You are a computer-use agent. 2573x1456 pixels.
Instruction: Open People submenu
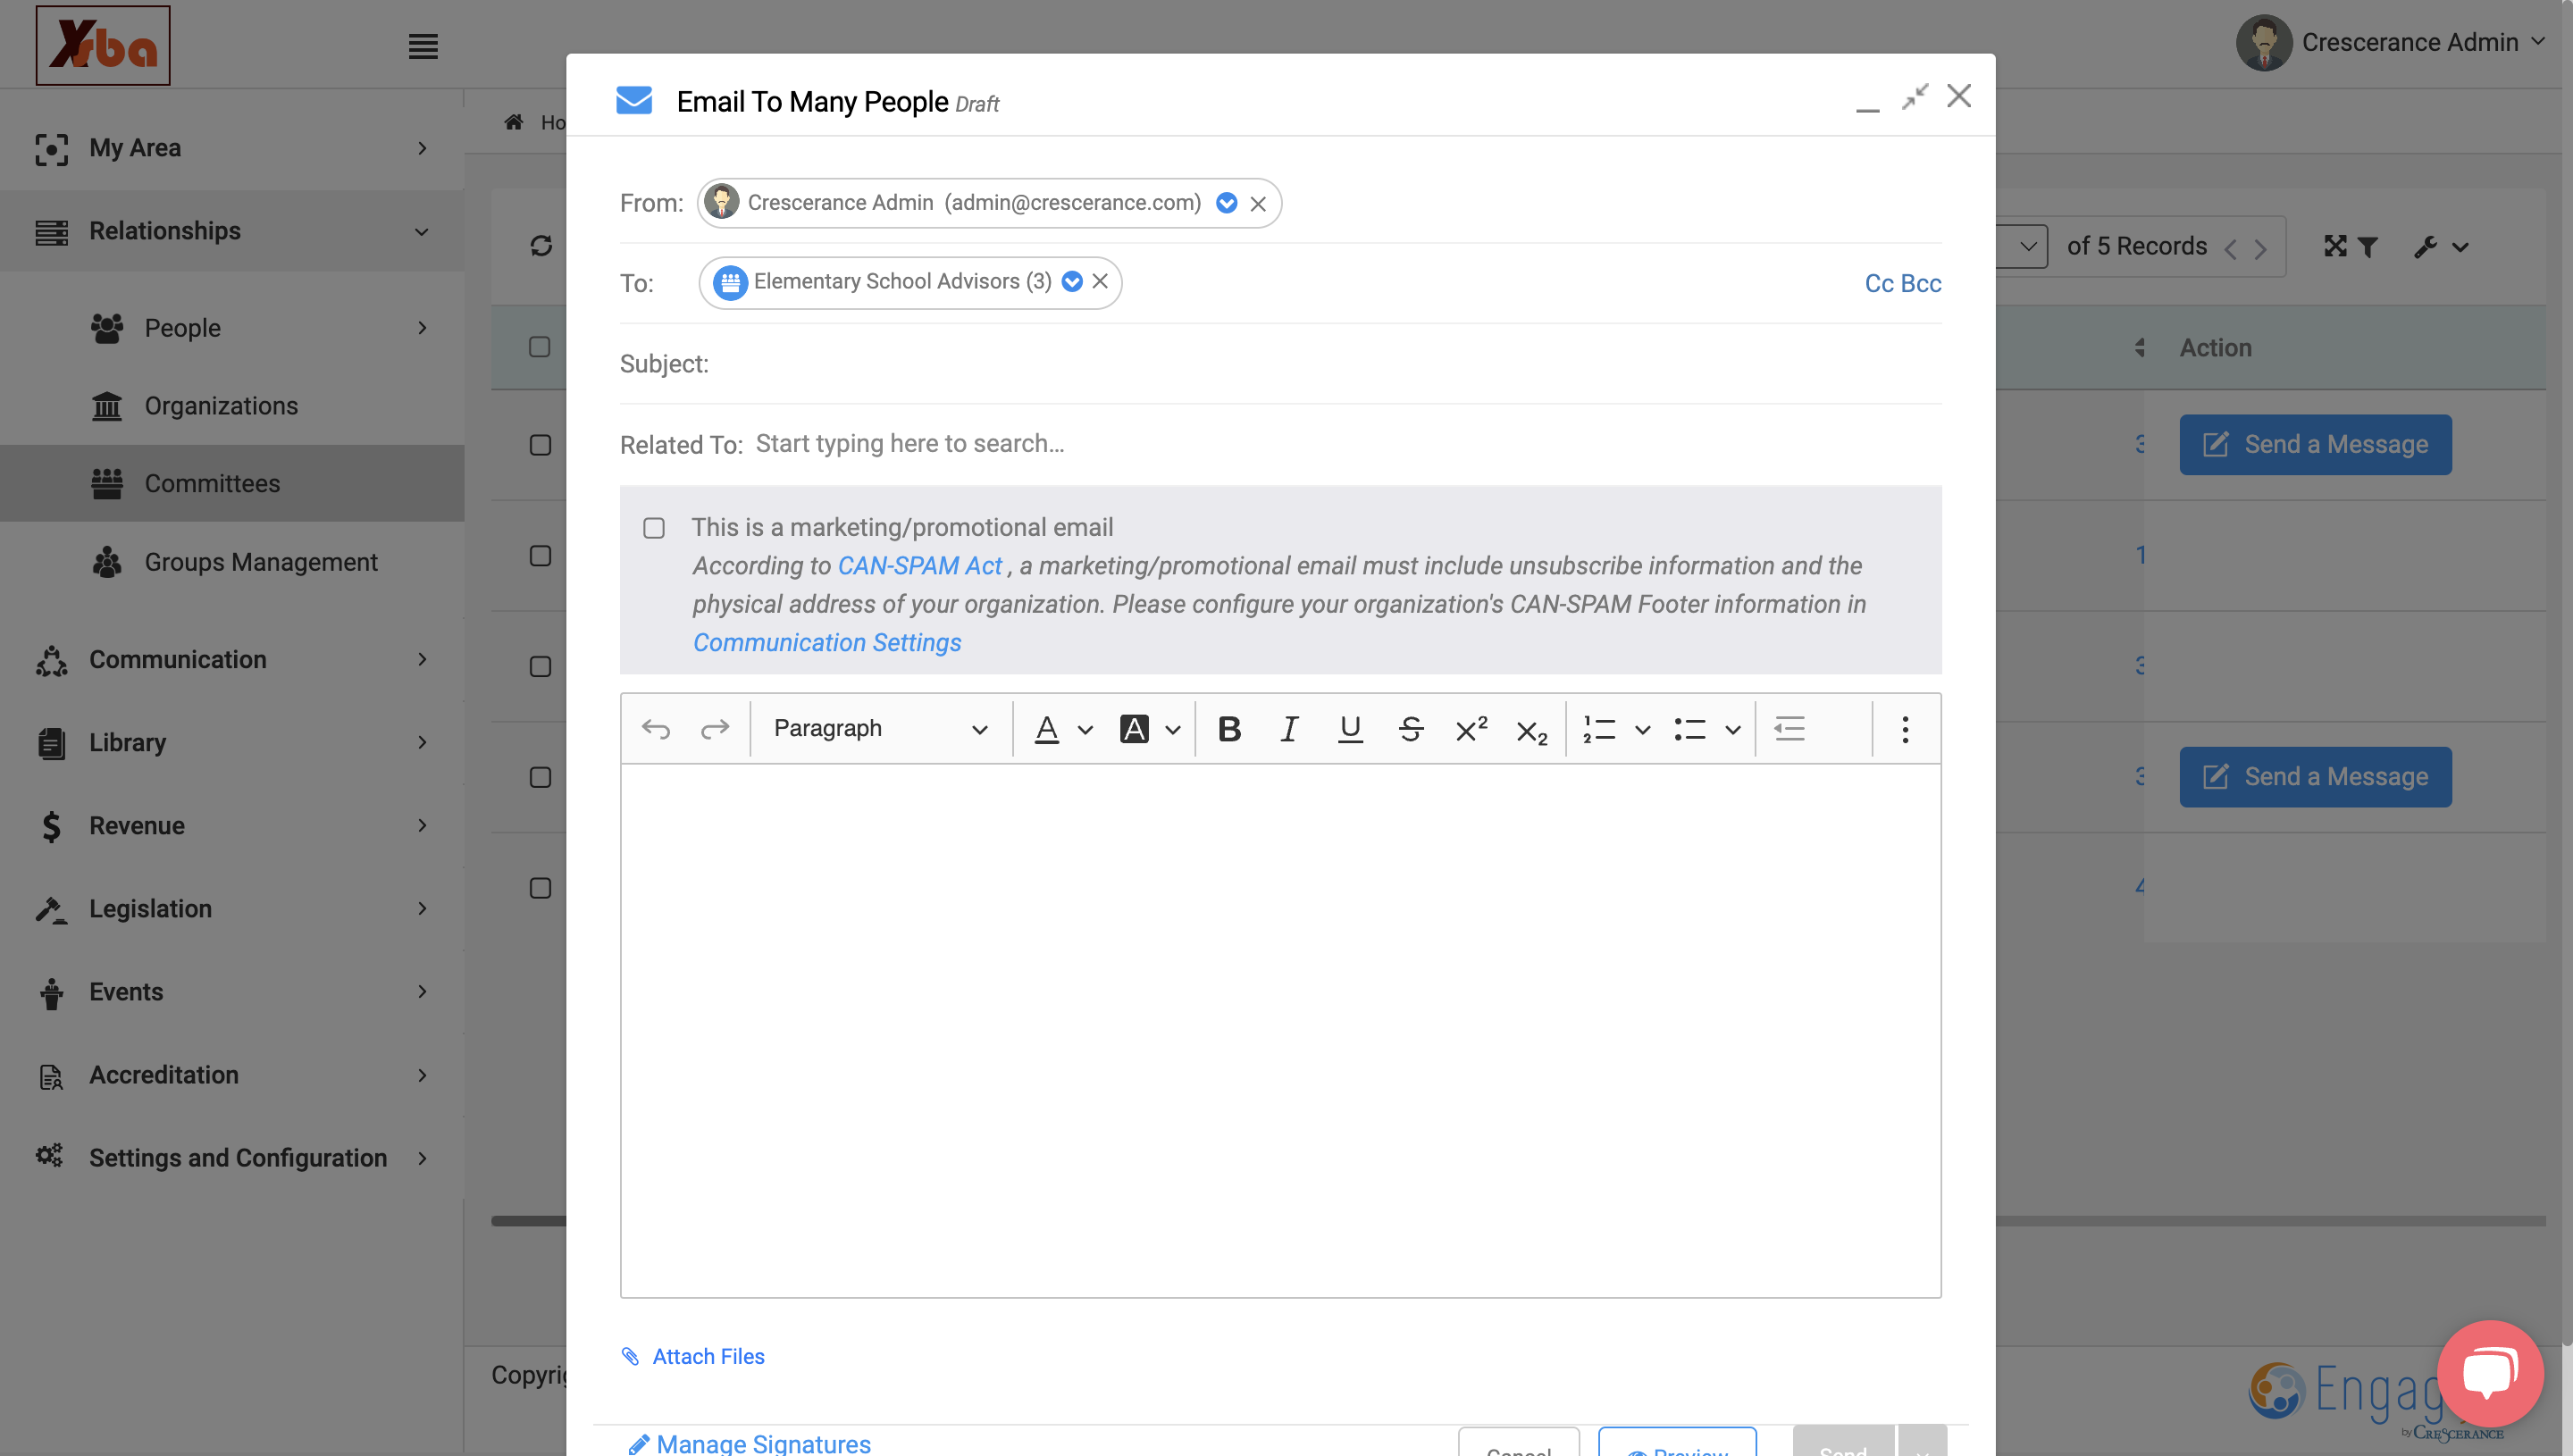[x=260, y=328]
